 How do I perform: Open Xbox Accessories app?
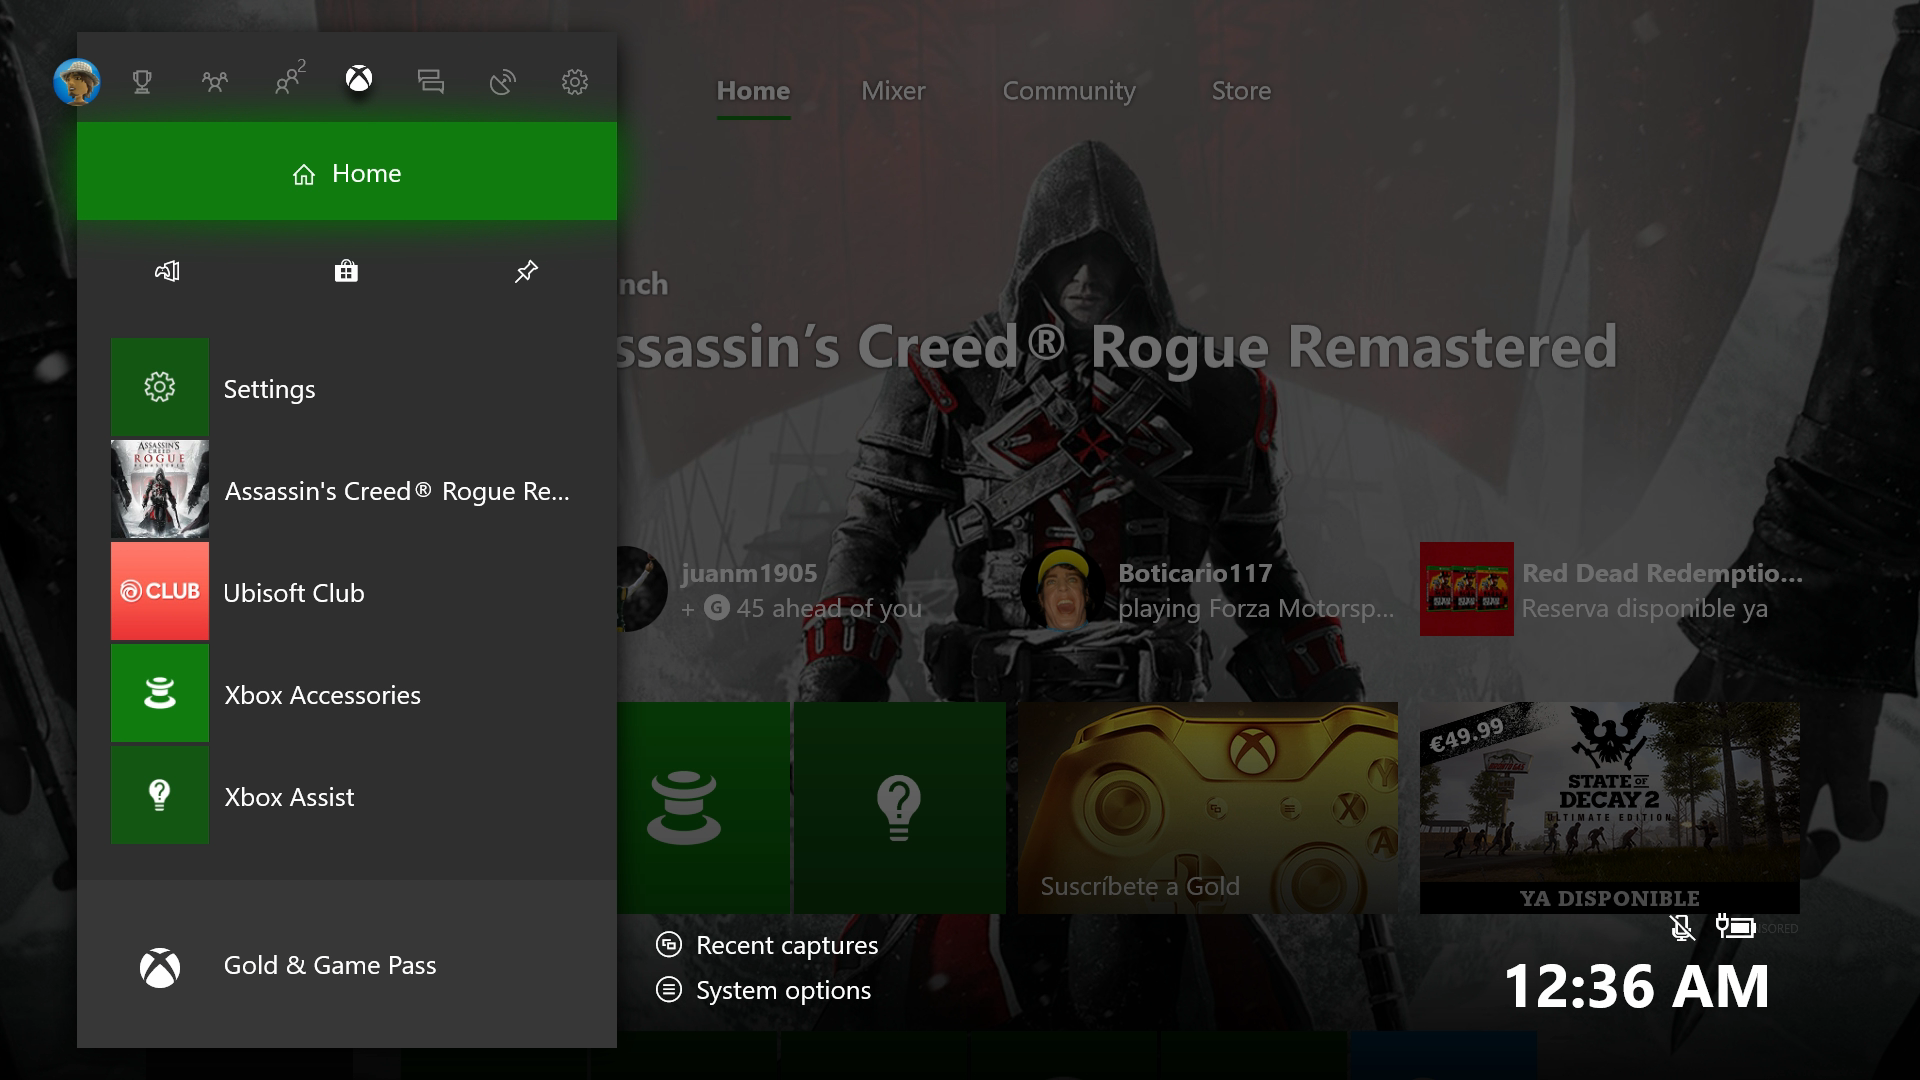tap(320, 694)
